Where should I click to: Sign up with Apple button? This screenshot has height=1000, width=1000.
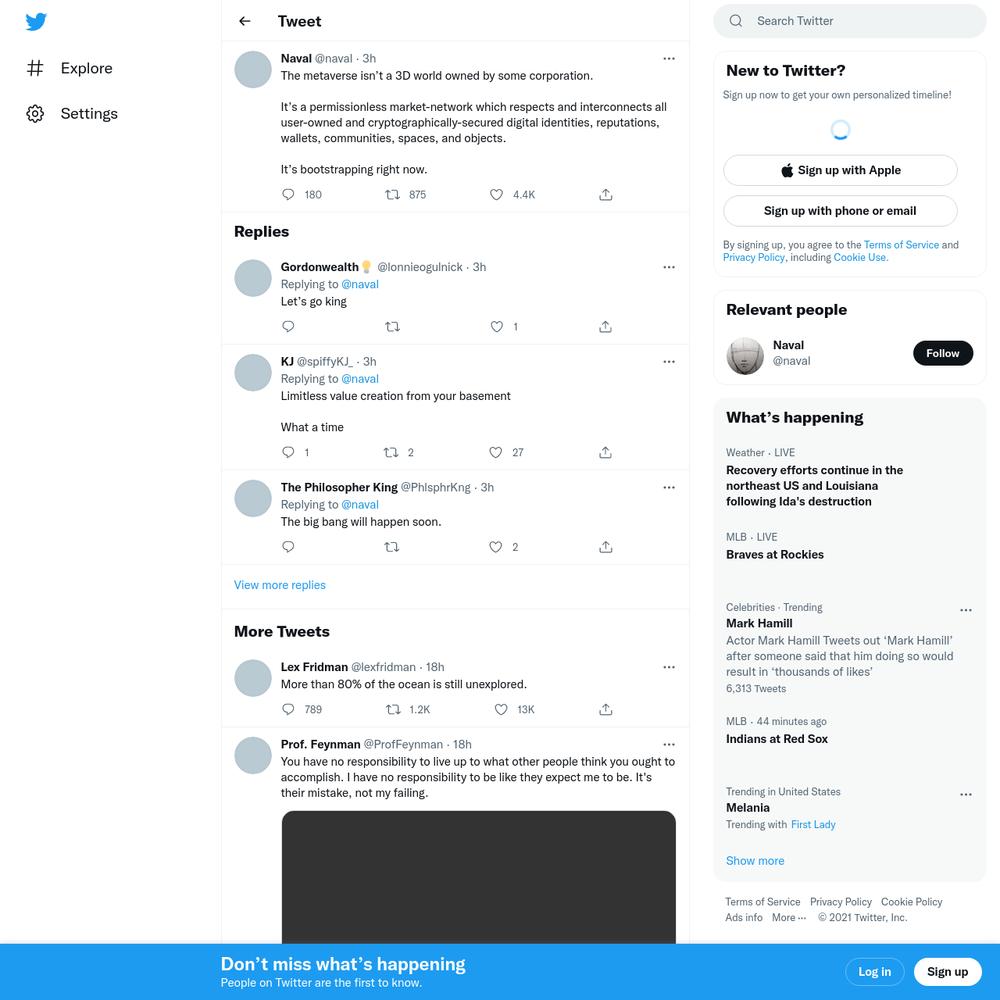click(x=840, y=170)
